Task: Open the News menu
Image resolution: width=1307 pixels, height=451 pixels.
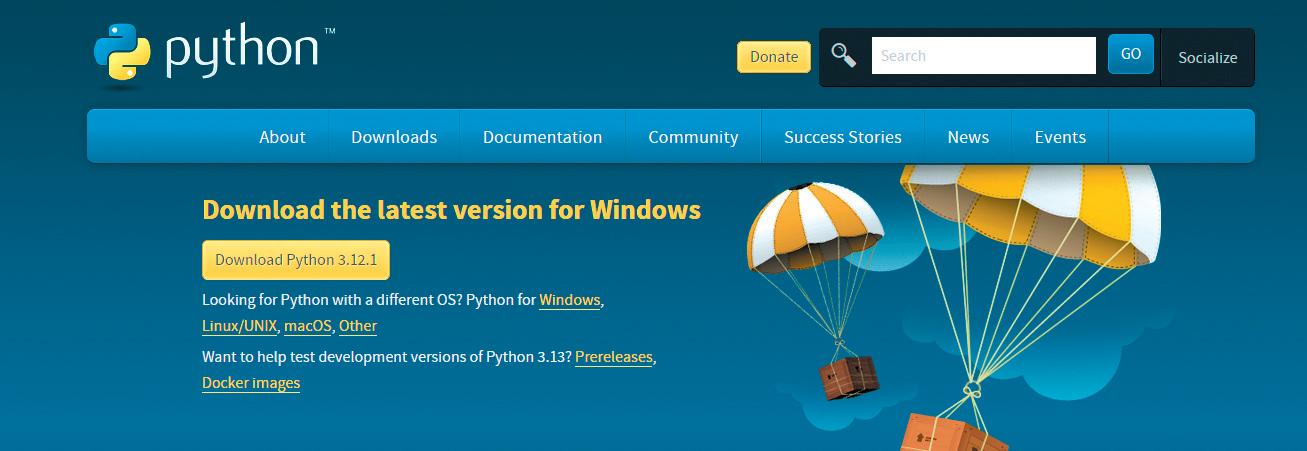Action: [x=968, y=137]
